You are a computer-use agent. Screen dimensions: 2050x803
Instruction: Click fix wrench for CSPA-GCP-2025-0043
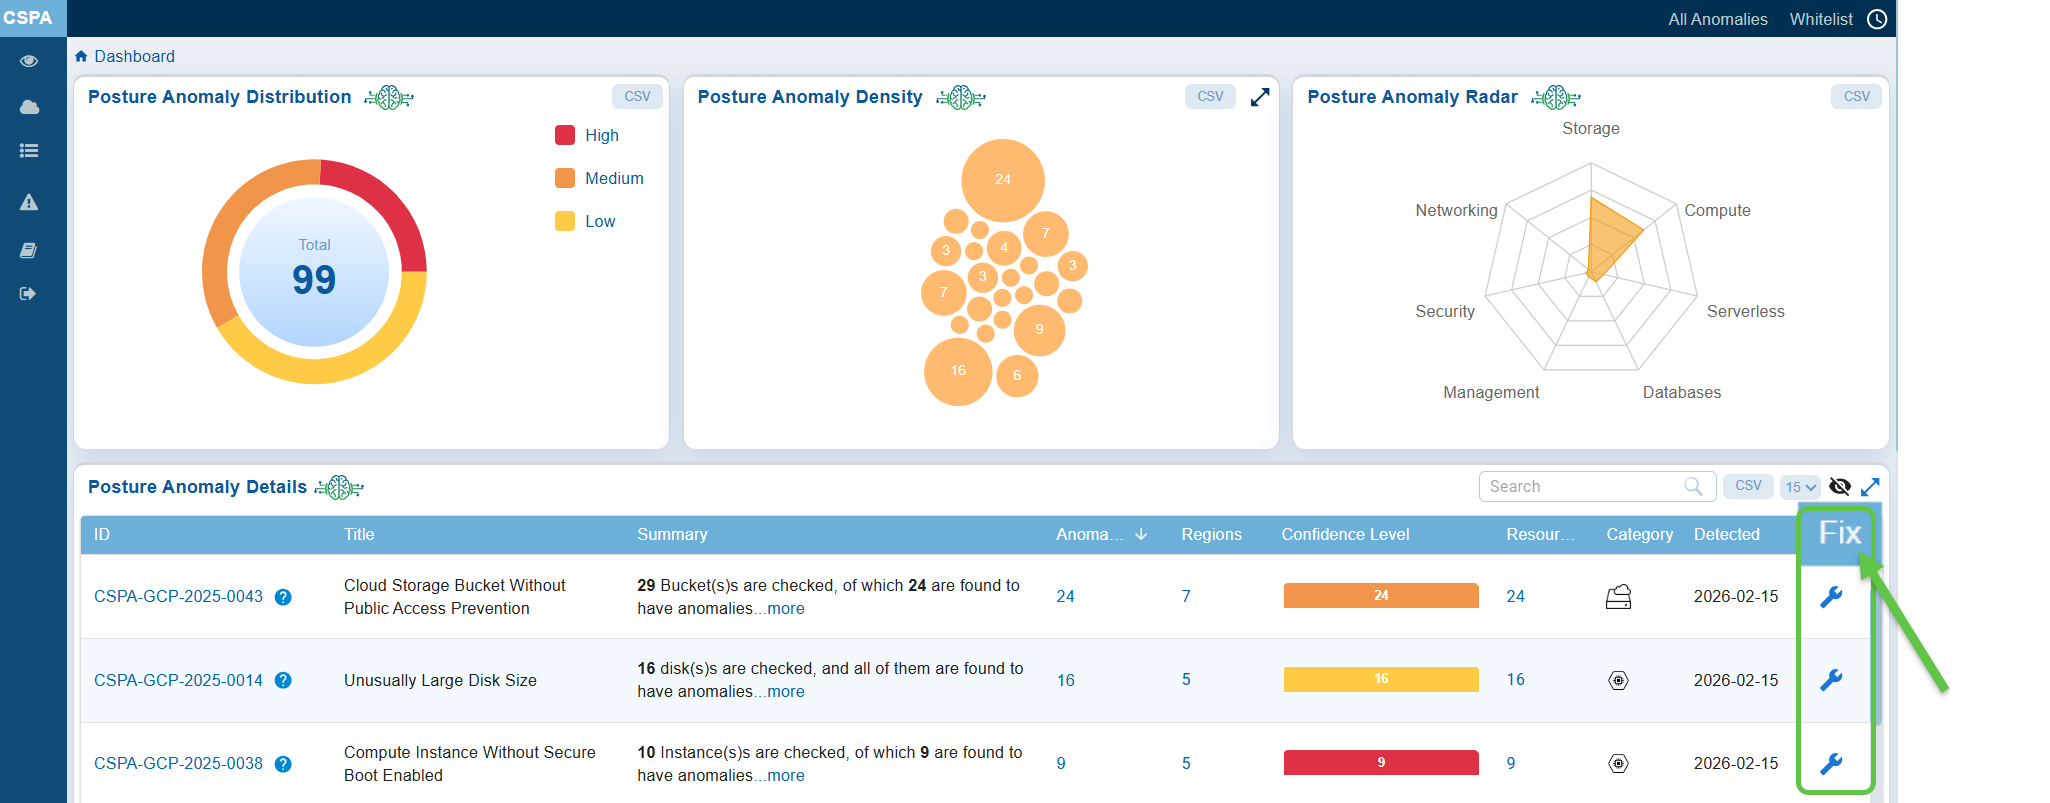(x=1831, y=597)
